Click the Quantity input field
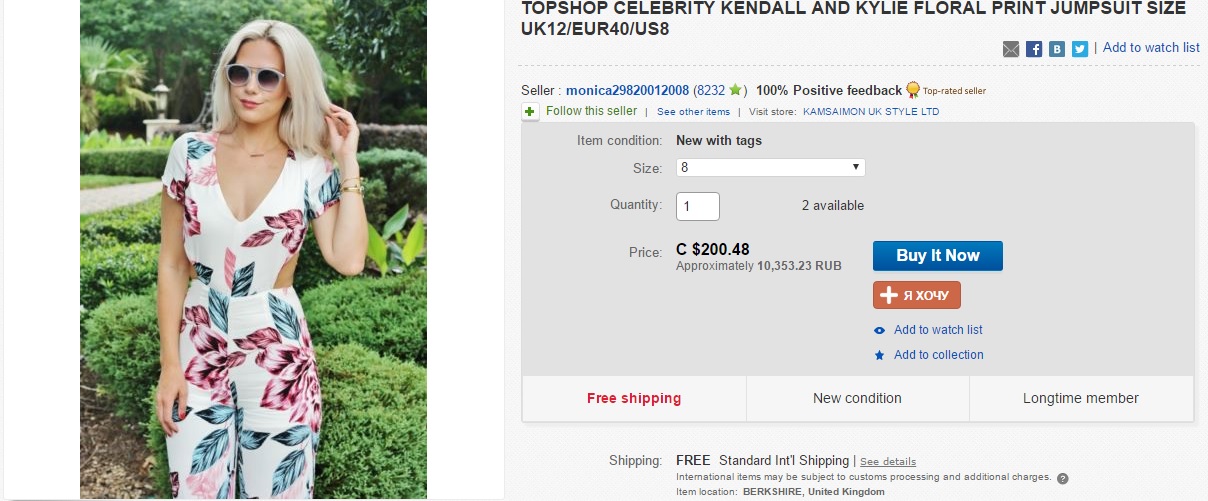This screenshot has height=501, width=1208. click(698, 207)
